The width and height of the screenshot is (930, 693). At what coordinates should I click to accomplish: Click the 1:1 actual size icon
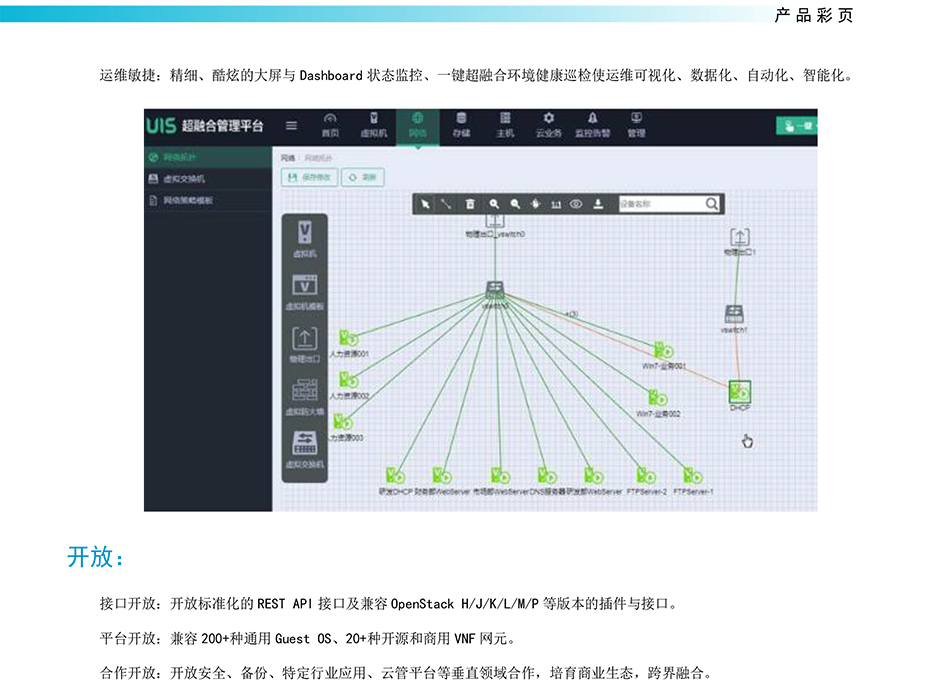click(556, 204)
